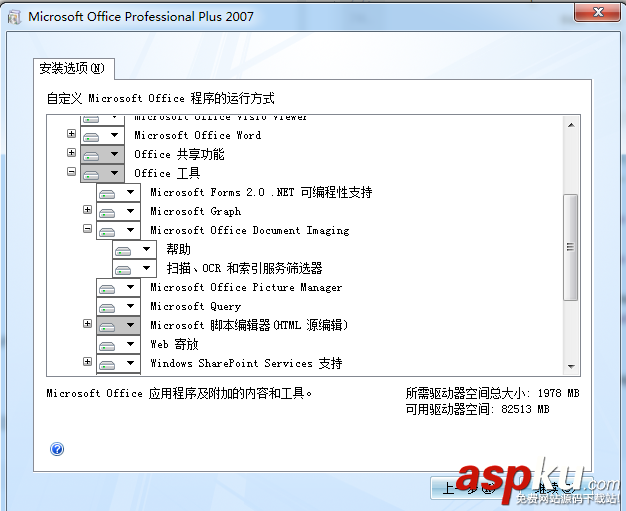Expand the Office 共享功能 node
The height and width of the screenshot is (511, 626).
pyautogui.click(x=71, y=153)
